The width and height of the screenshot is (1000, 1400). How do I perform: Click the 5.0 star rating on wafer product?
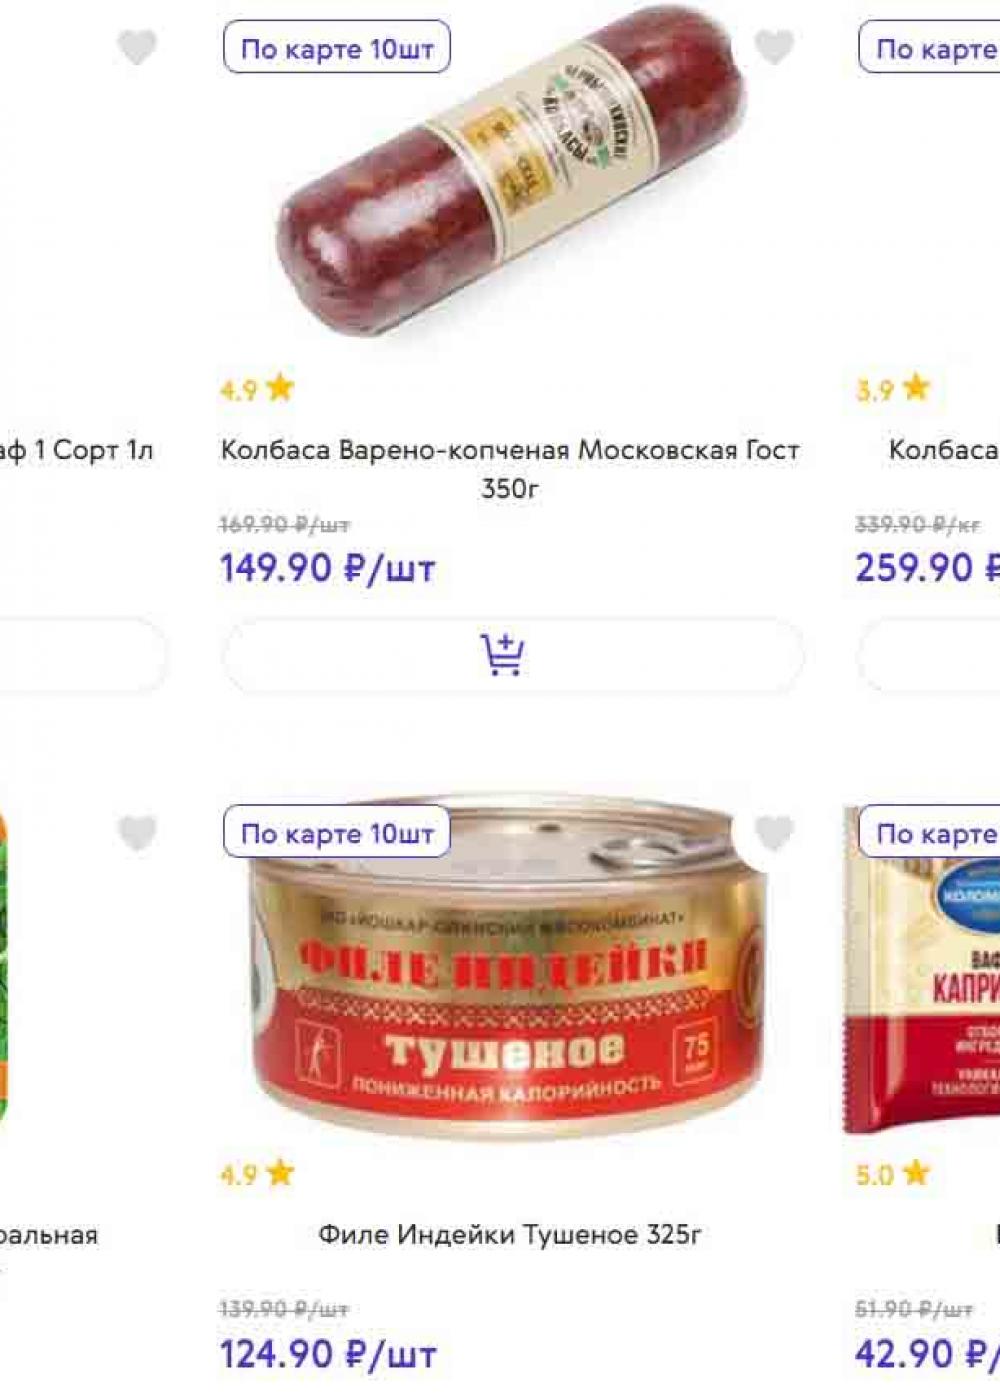click(893, 1173)
